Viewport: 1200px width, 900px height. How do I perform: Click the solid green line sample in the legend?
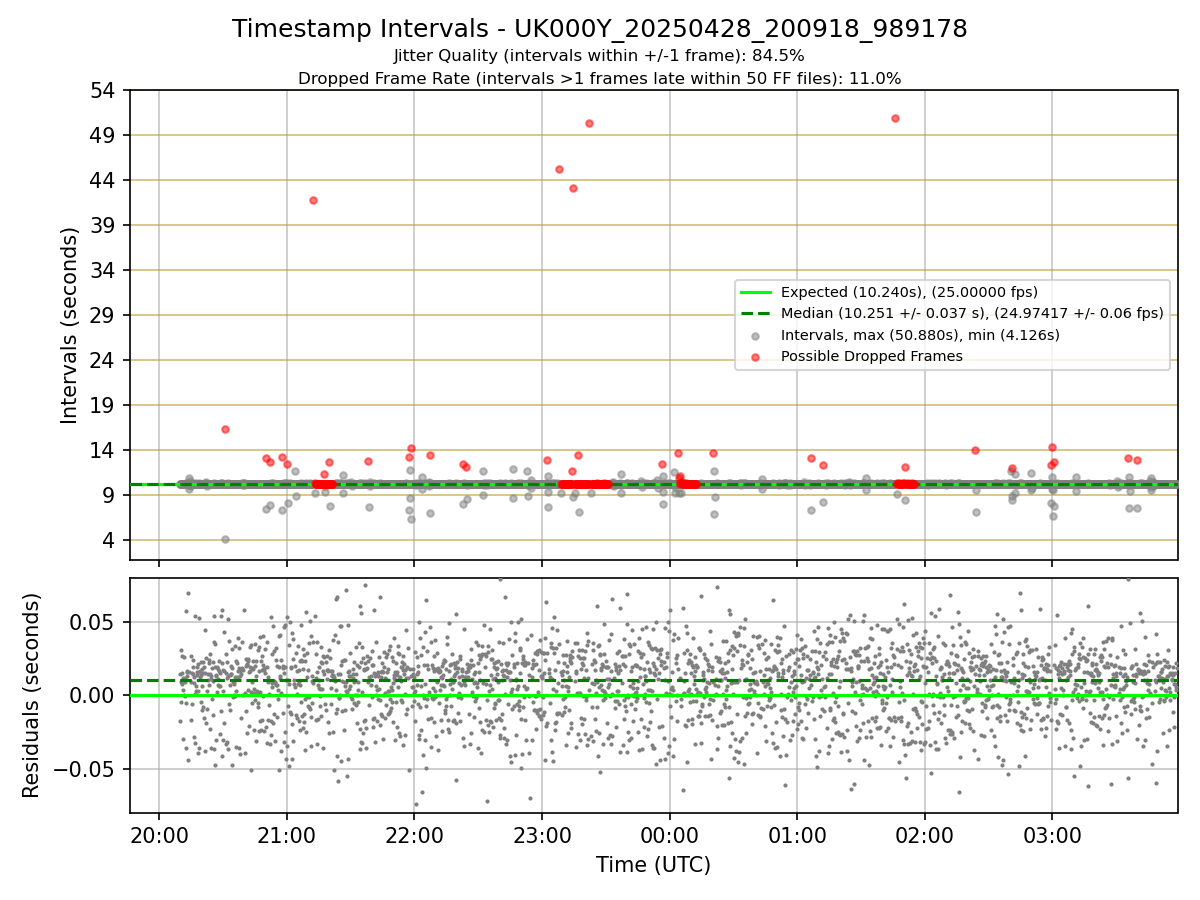click(756, 292)
